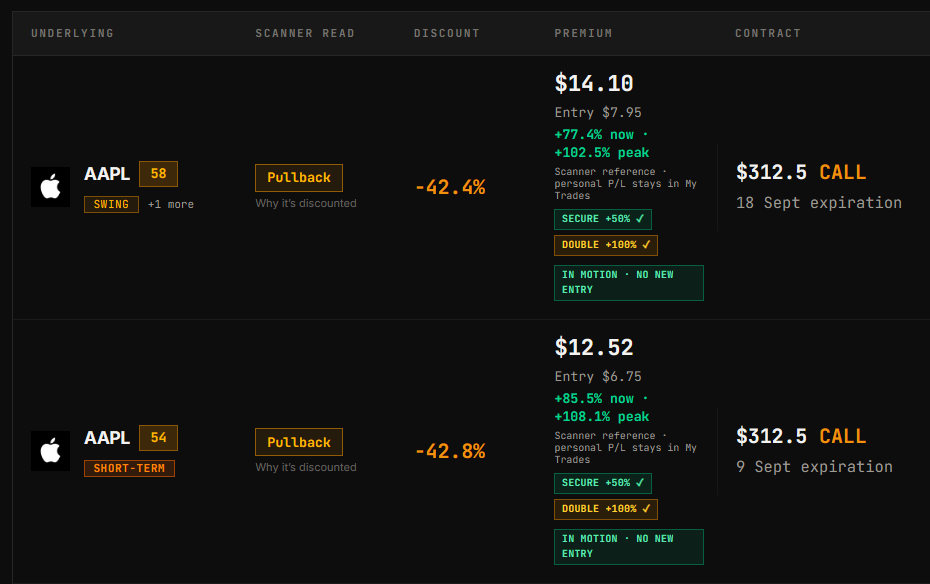Click the SCANNER READ column header

[305, 33]
